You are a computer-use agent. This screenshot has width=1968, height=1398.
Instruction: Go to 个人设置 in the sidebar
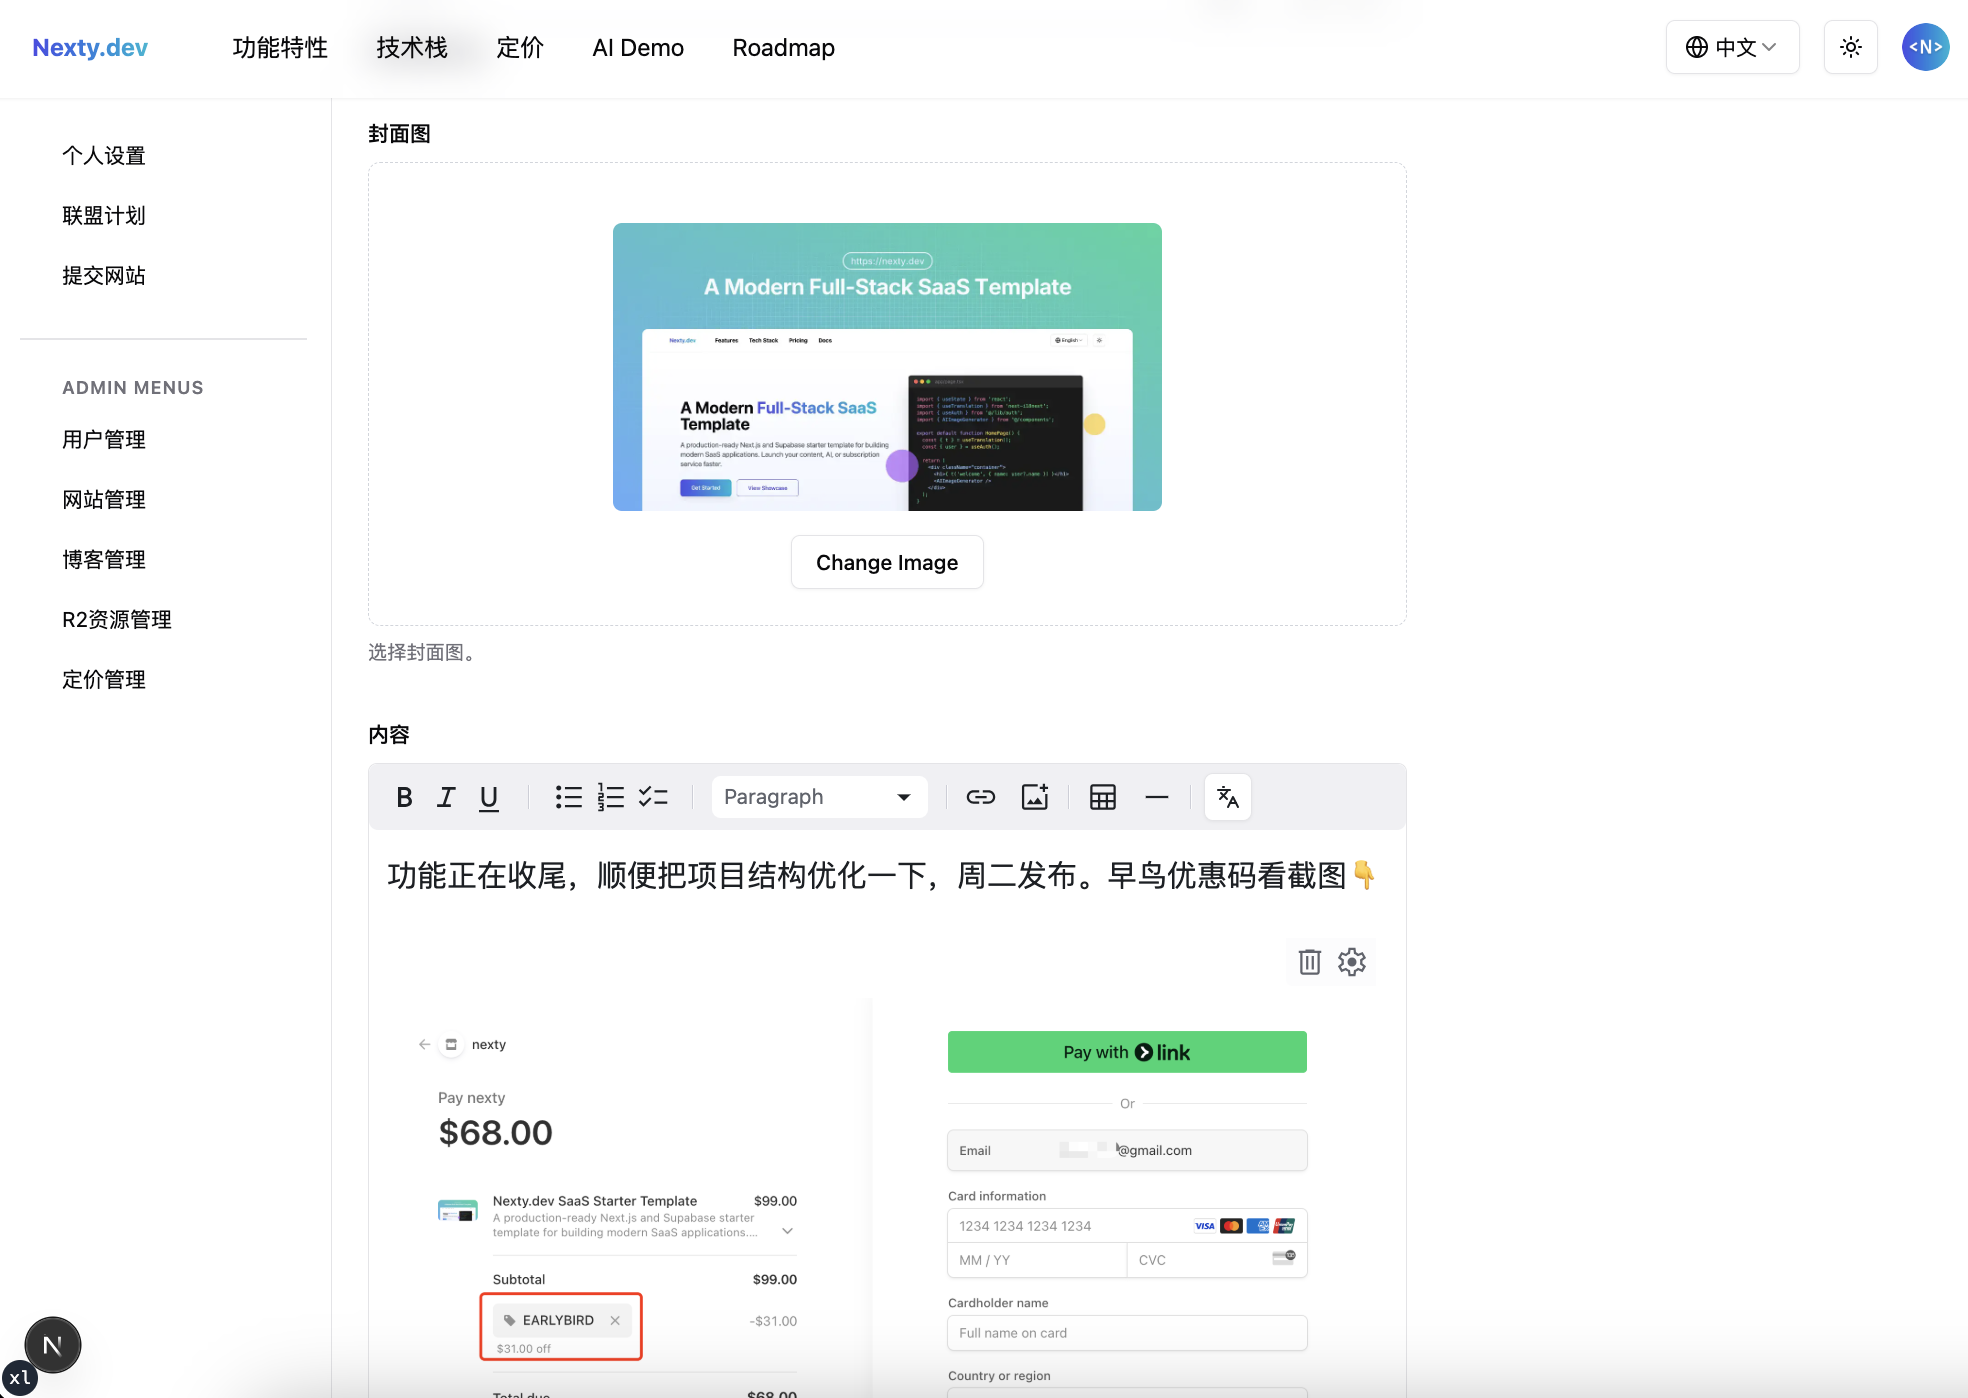[104, 156]
